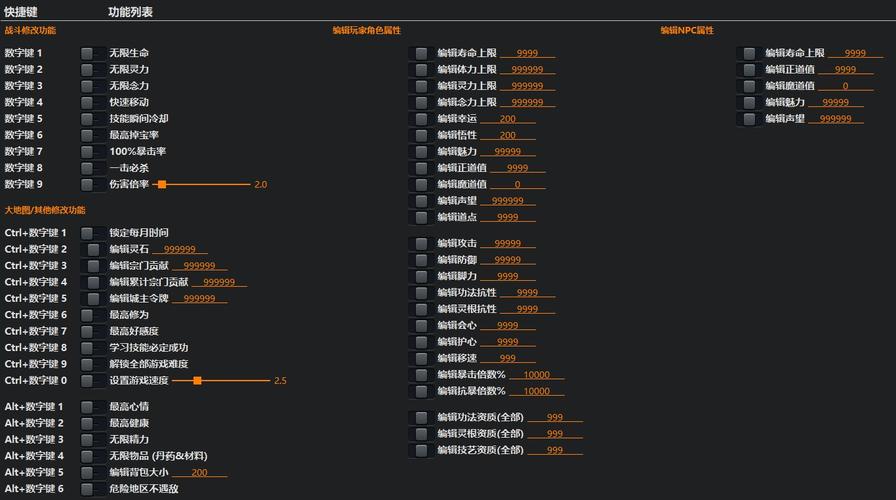The width and height of the screenshot is (896, 500).
Task: Toggle 无限生命 cheat switch
Action: 93,53
